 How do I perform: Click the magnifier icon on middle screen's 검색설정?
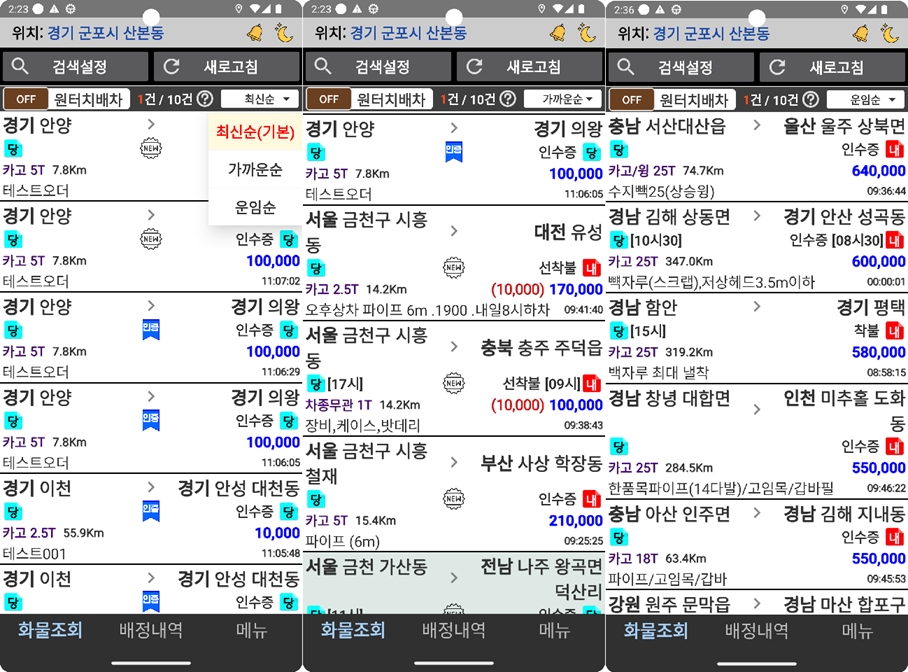(x=324, y=67)
